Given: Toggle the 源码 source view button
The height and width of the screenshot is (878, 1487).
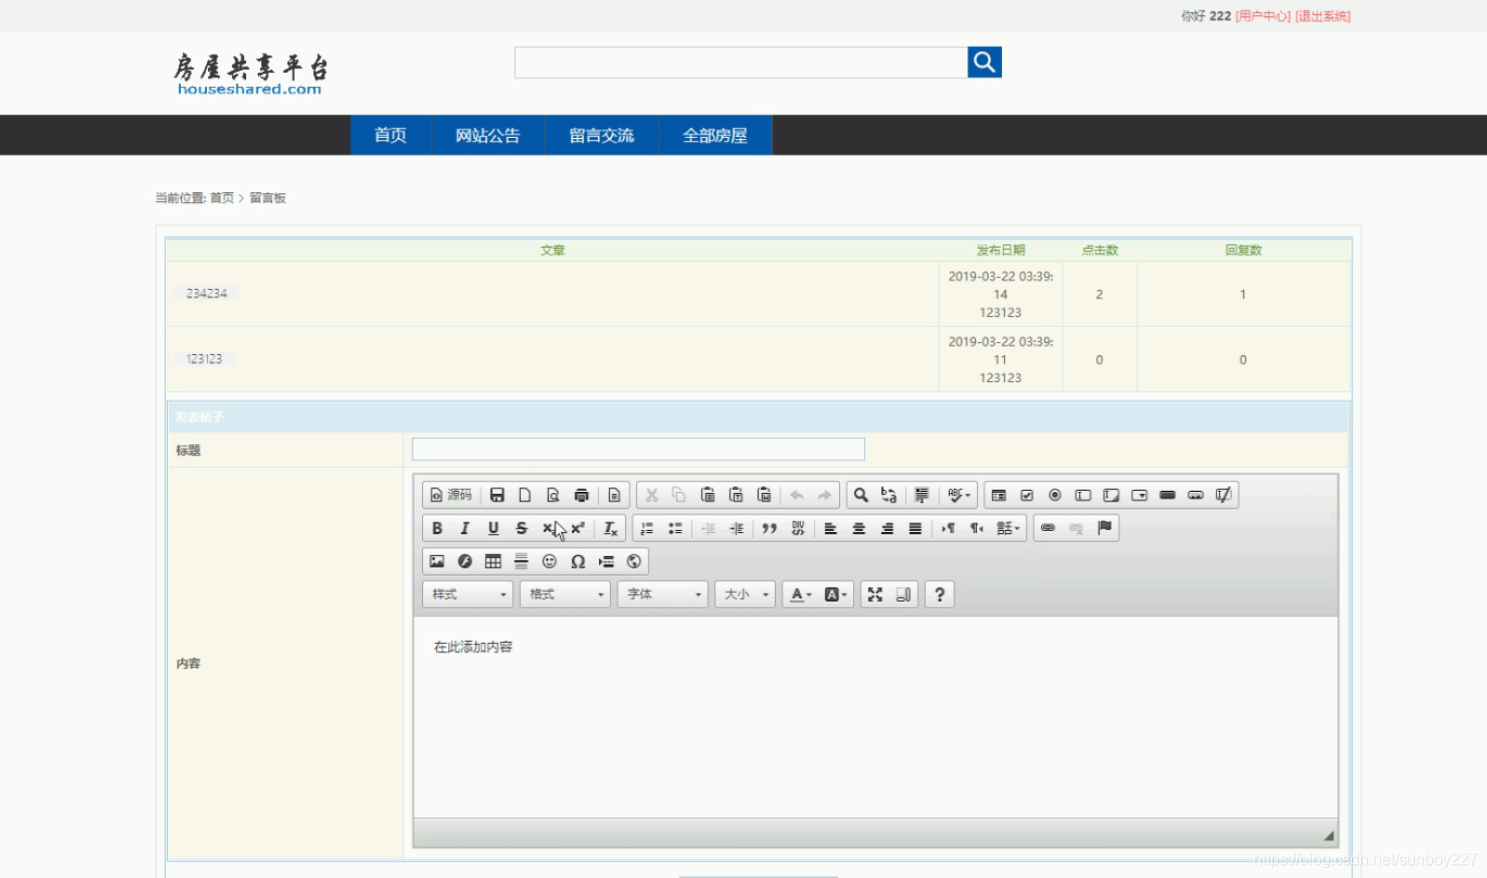Looking at the screenshot, I should tap(451, 495).
